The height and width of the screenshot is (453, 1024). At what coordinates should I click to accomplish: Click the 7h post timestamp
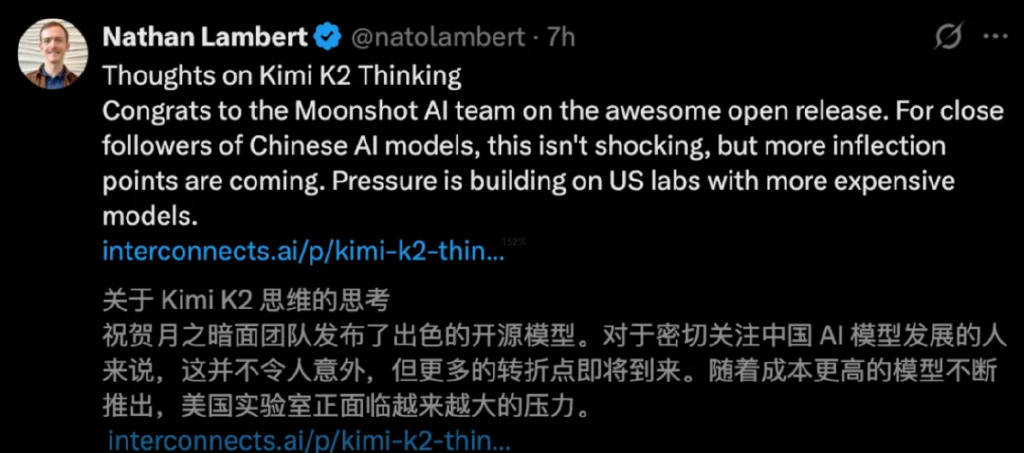[x=563, y=37]
